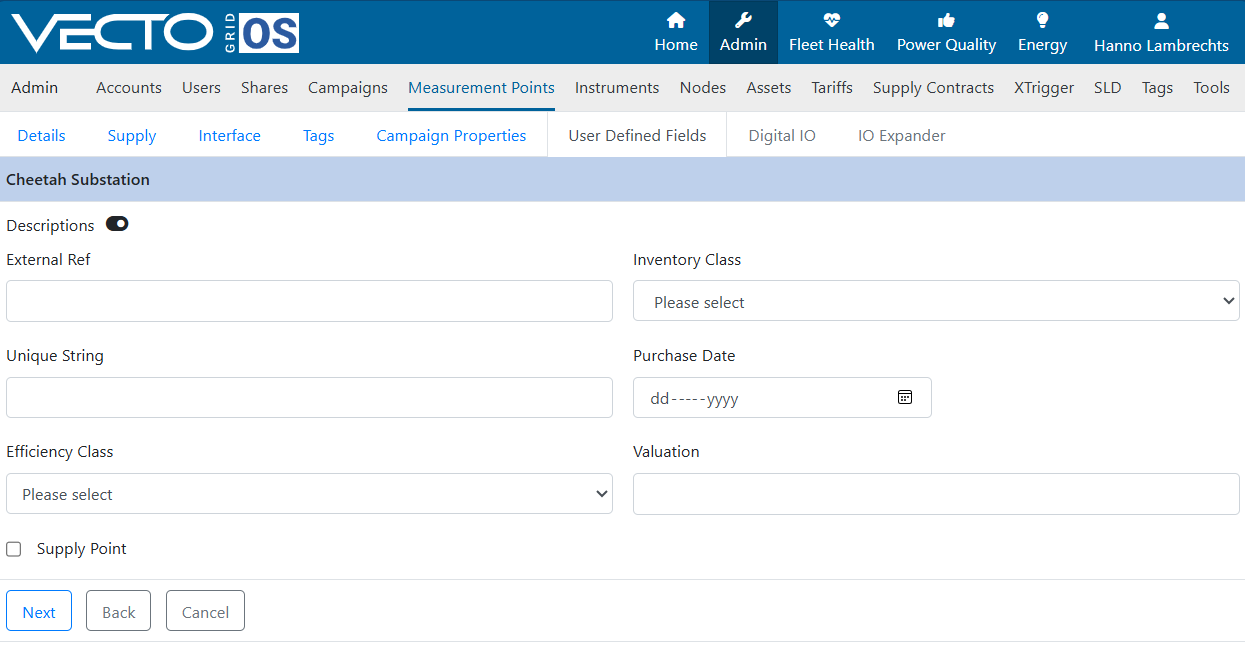
Task: Click the Supply Point label
Action: [82, 549]
